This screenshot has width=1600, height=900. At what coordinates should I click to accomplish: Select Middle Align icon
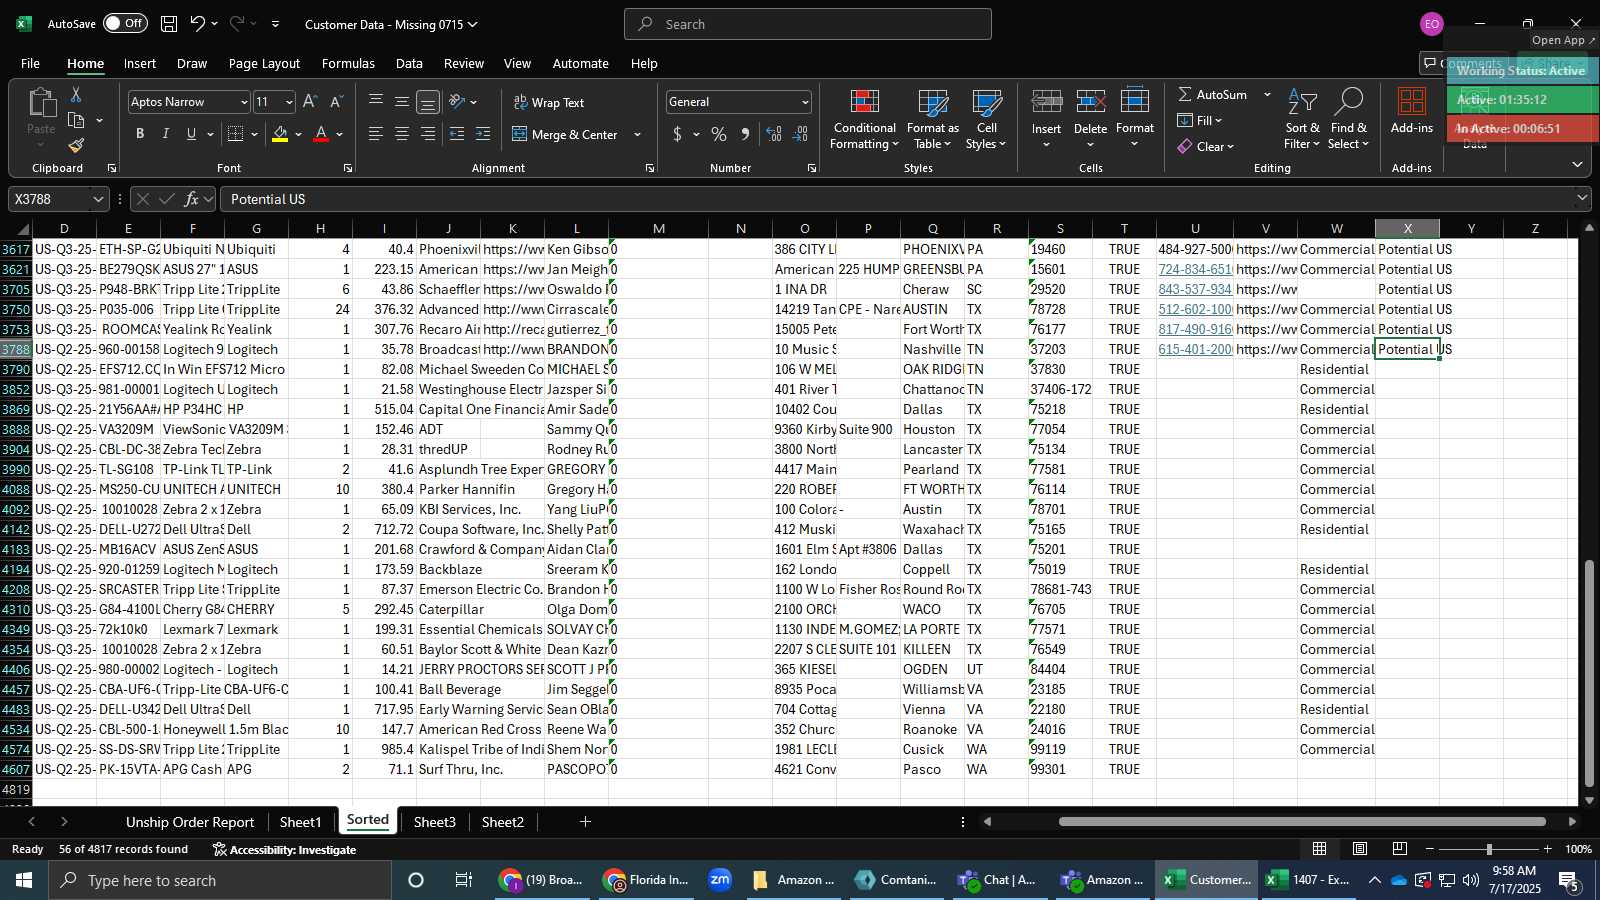(x=402, y=101)
